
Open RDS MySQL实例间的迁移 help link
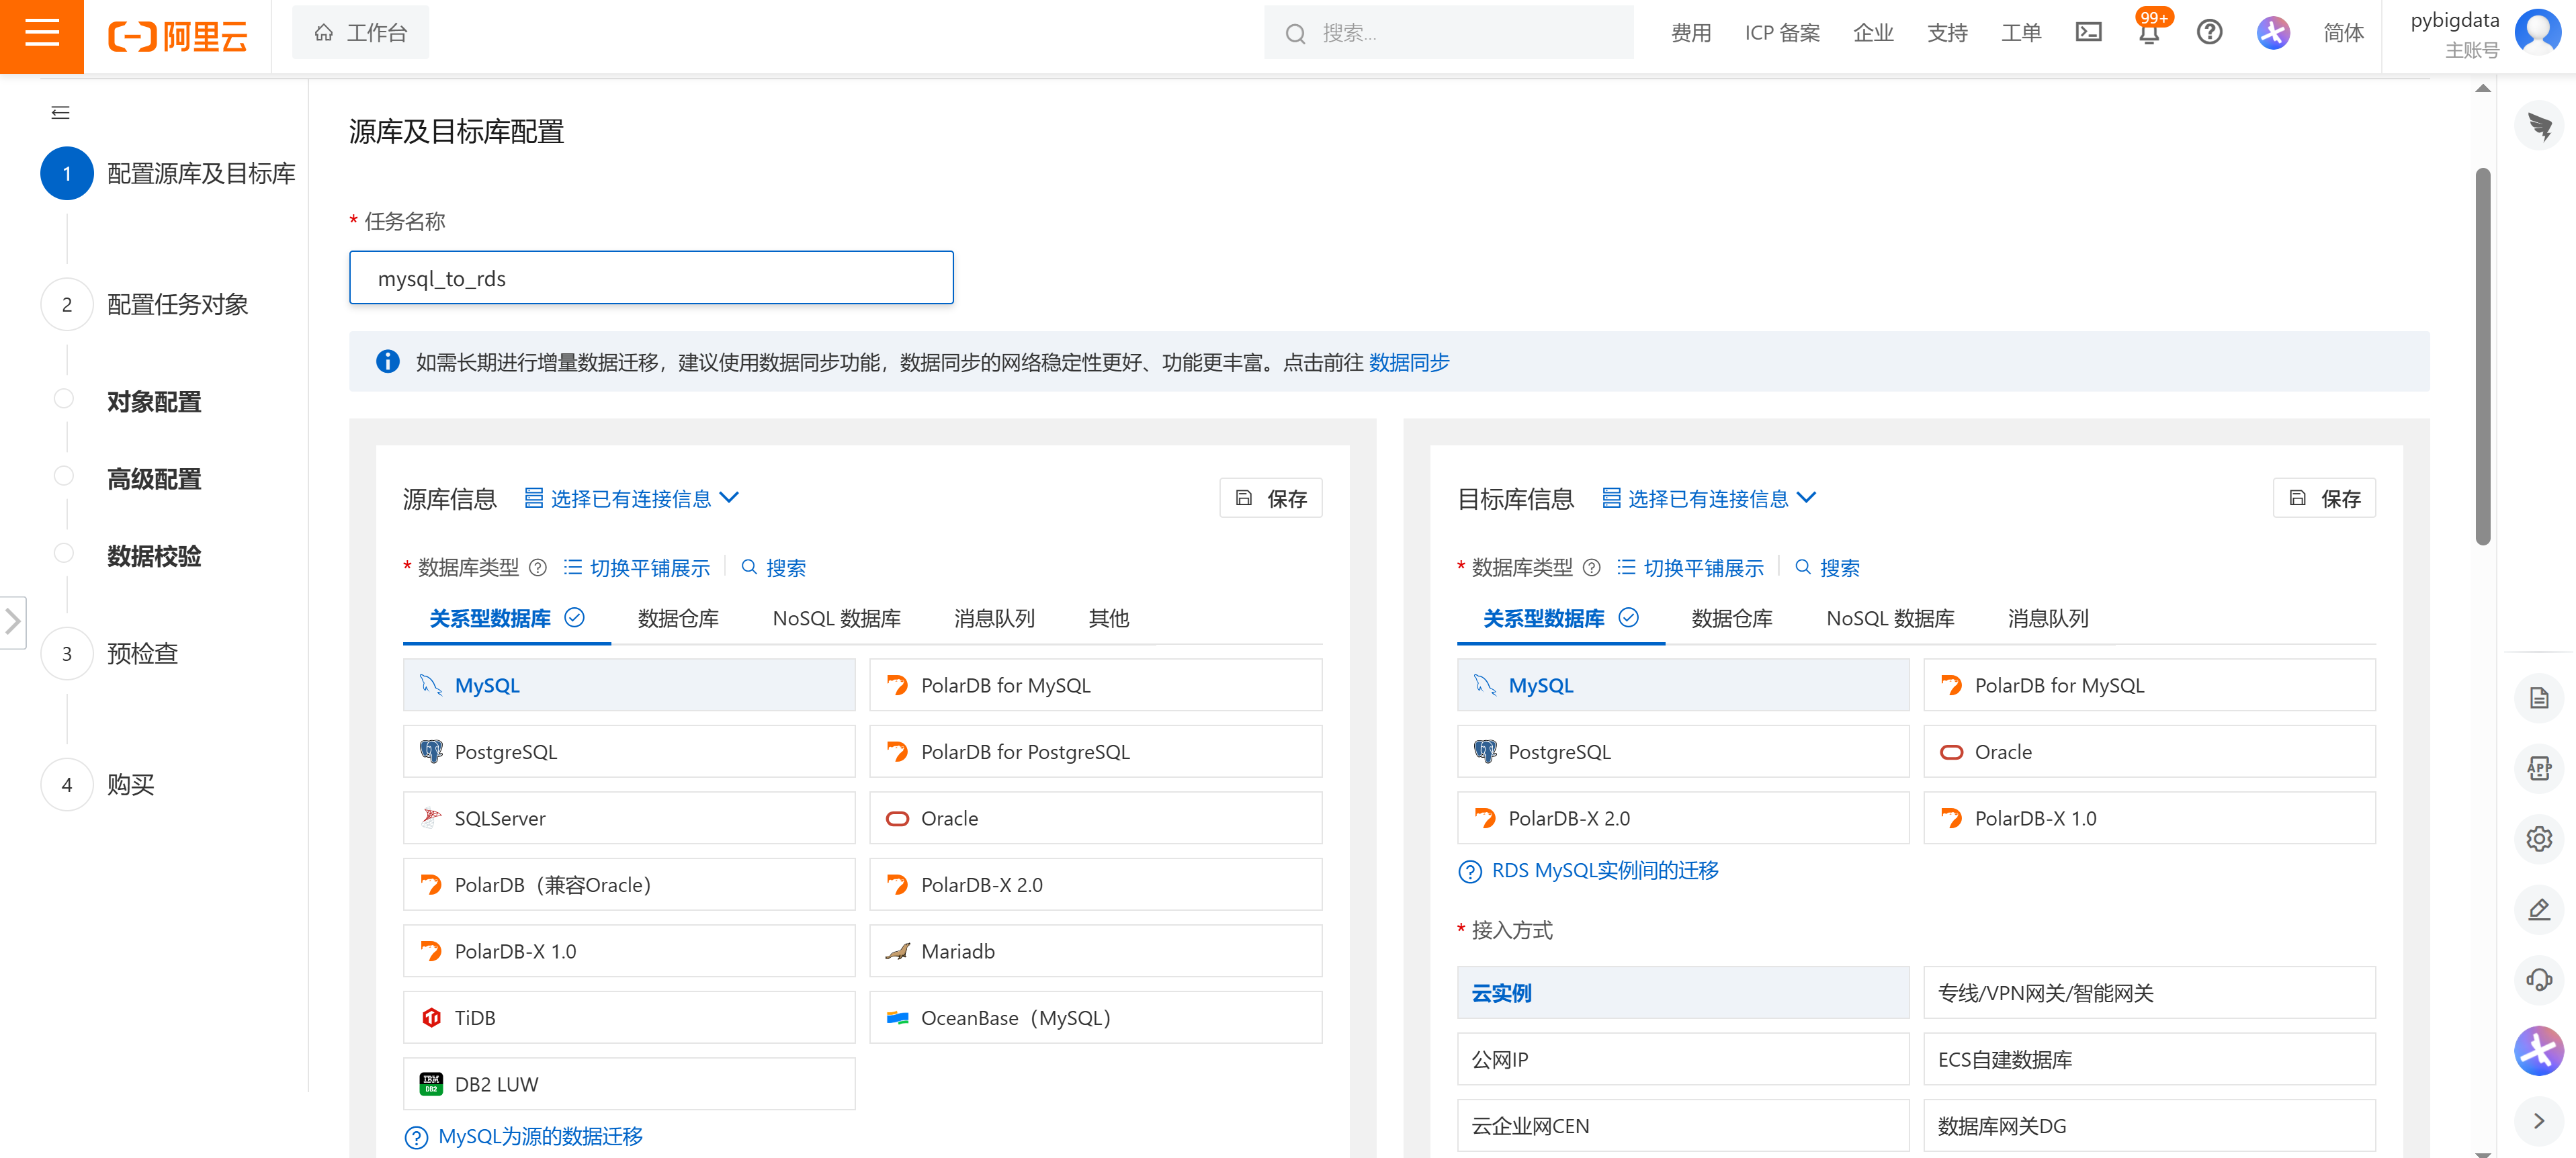[x=1605, y=871]
